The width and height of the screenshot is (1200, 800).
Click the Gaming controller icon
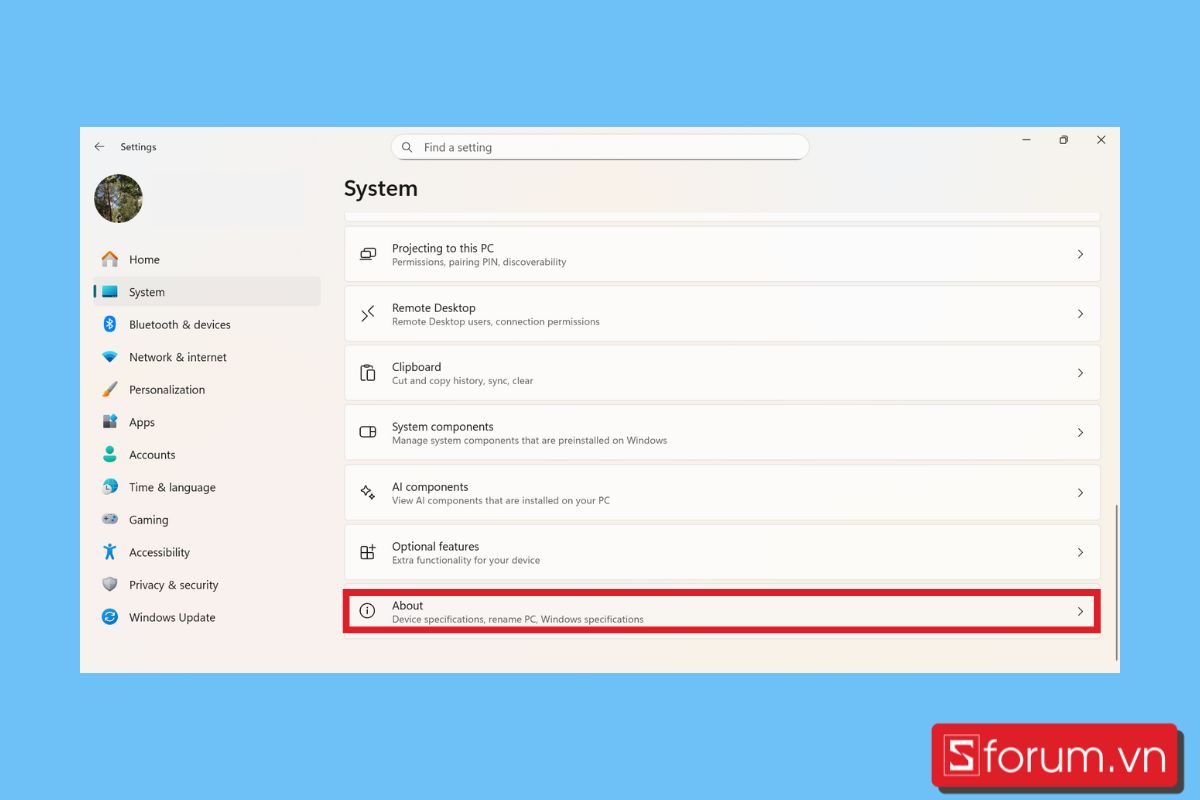point(110,519)
